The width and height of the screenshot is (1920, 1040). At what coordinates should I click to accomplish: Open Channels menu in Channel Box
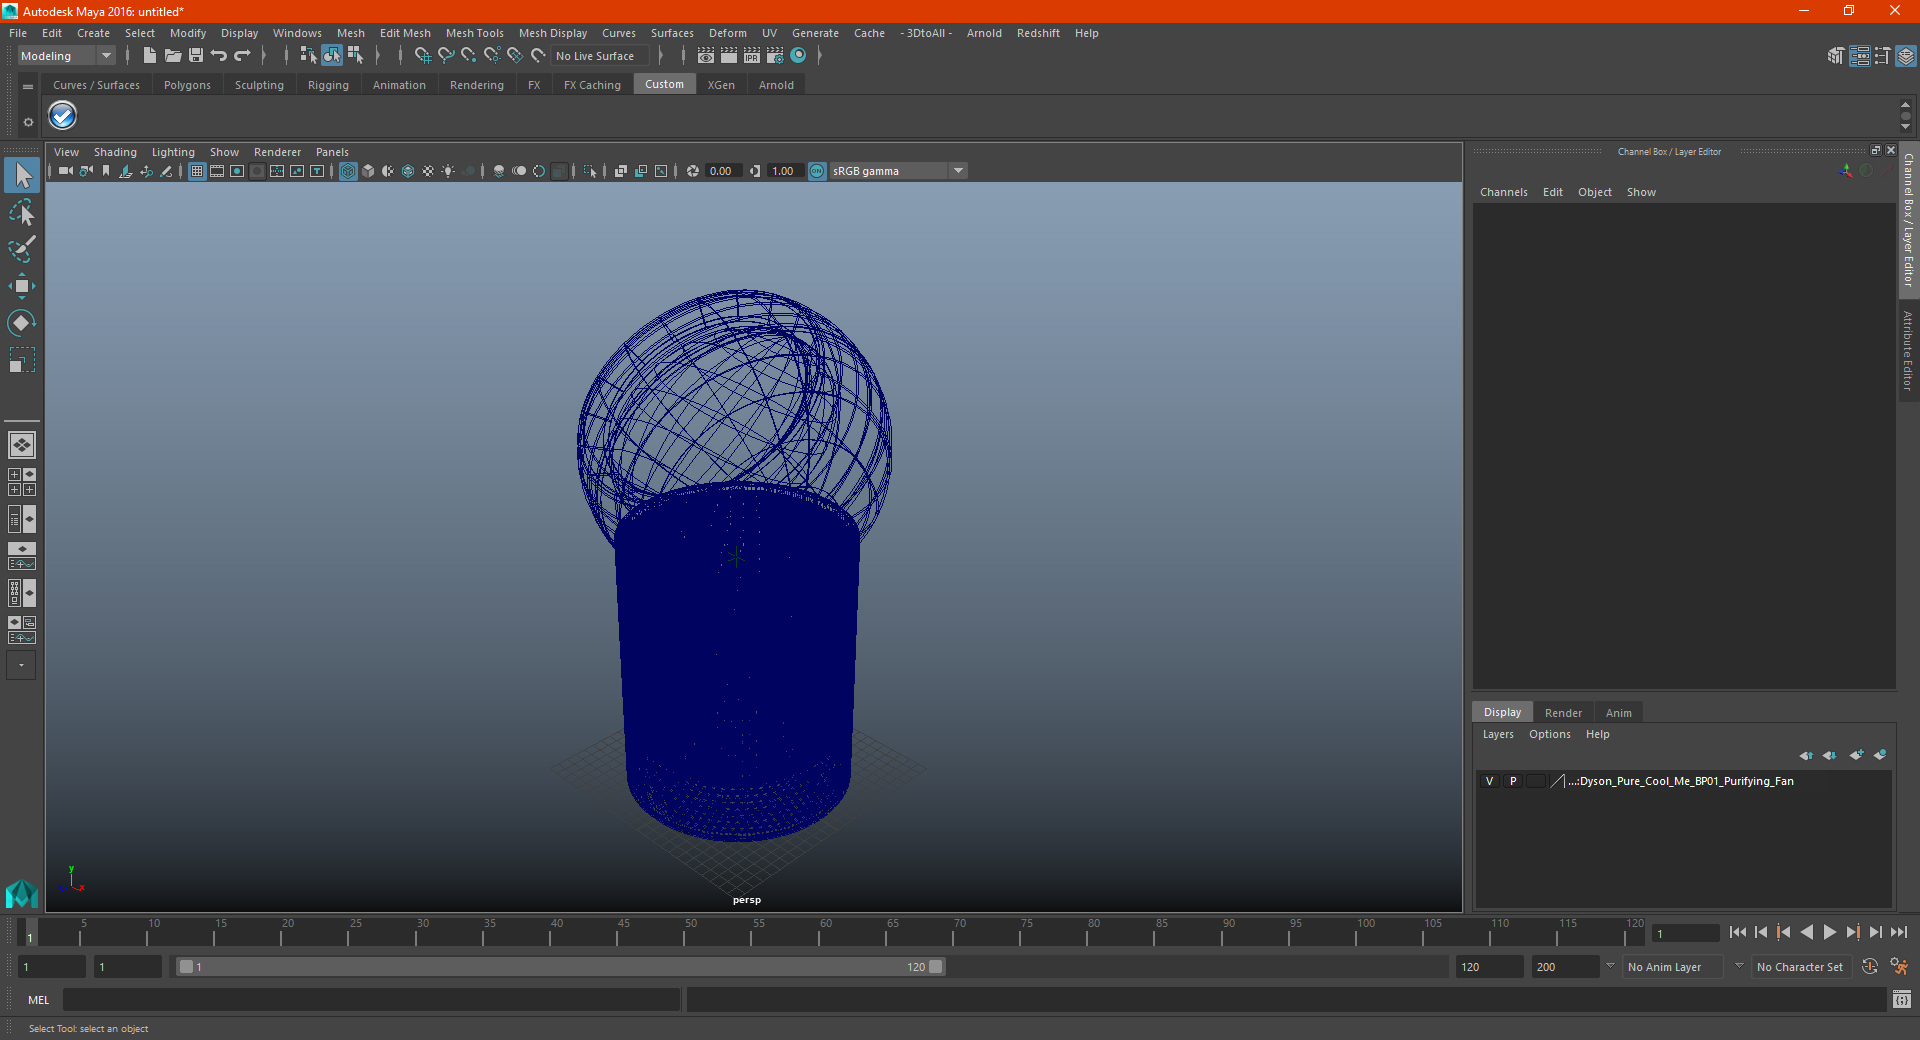point(1503,192)
